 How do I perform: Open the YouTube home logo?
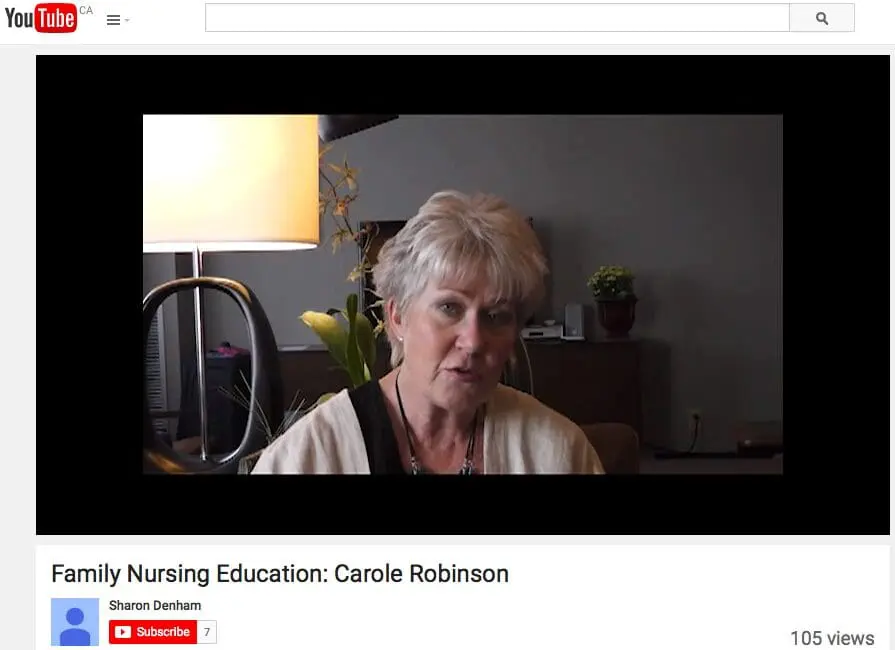[x=41, y=18]
